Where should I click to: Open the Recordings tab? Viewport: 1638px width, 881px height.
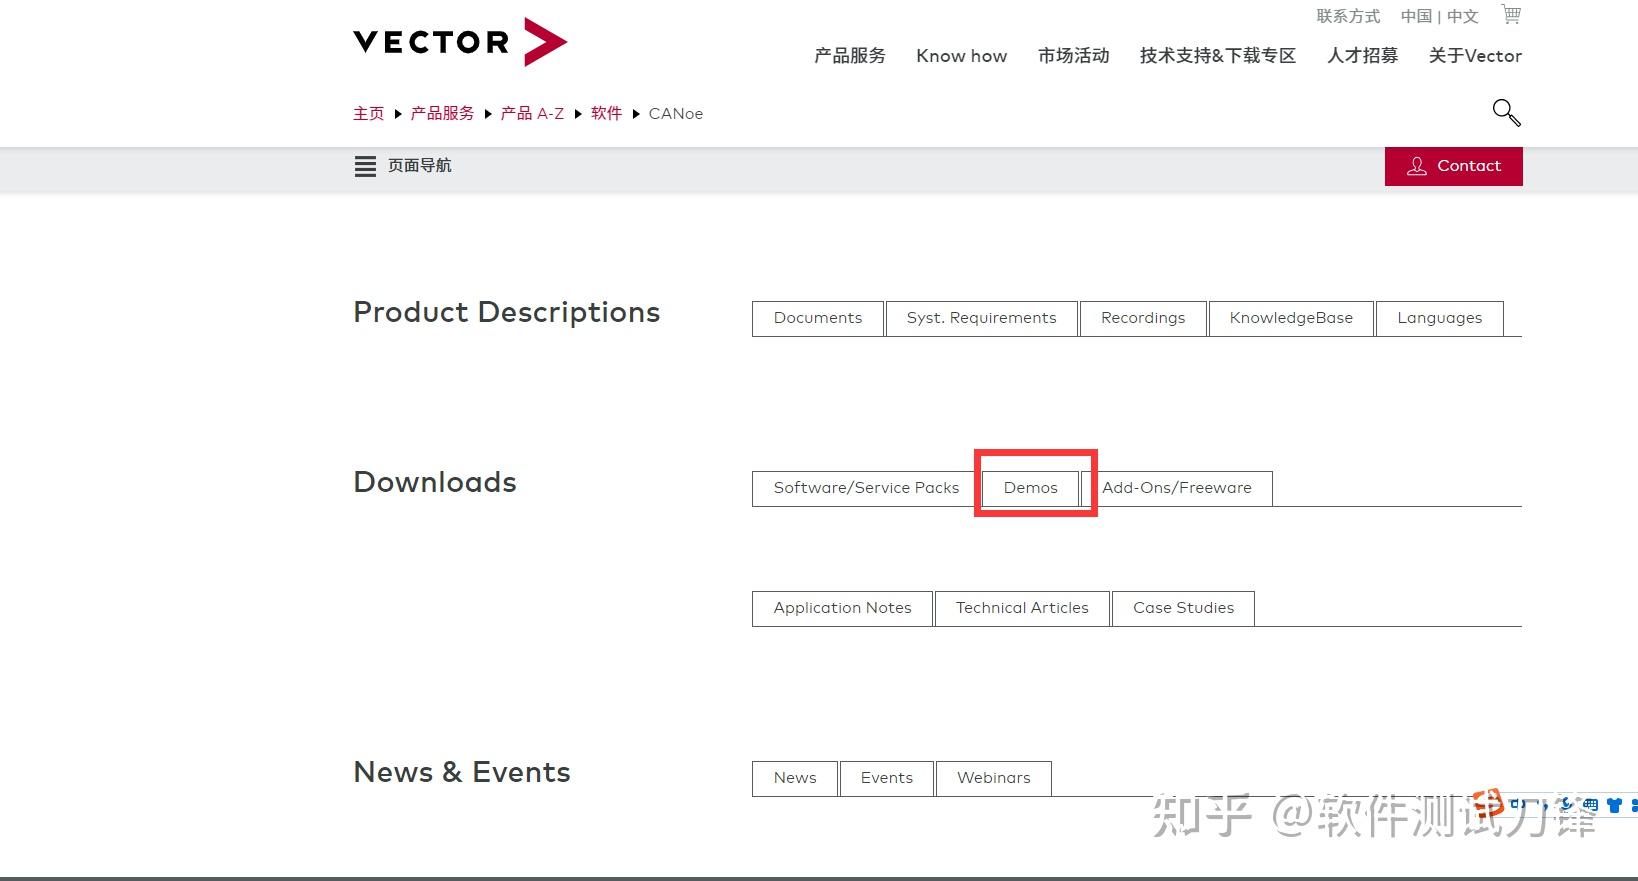[x=1143, y=318]
